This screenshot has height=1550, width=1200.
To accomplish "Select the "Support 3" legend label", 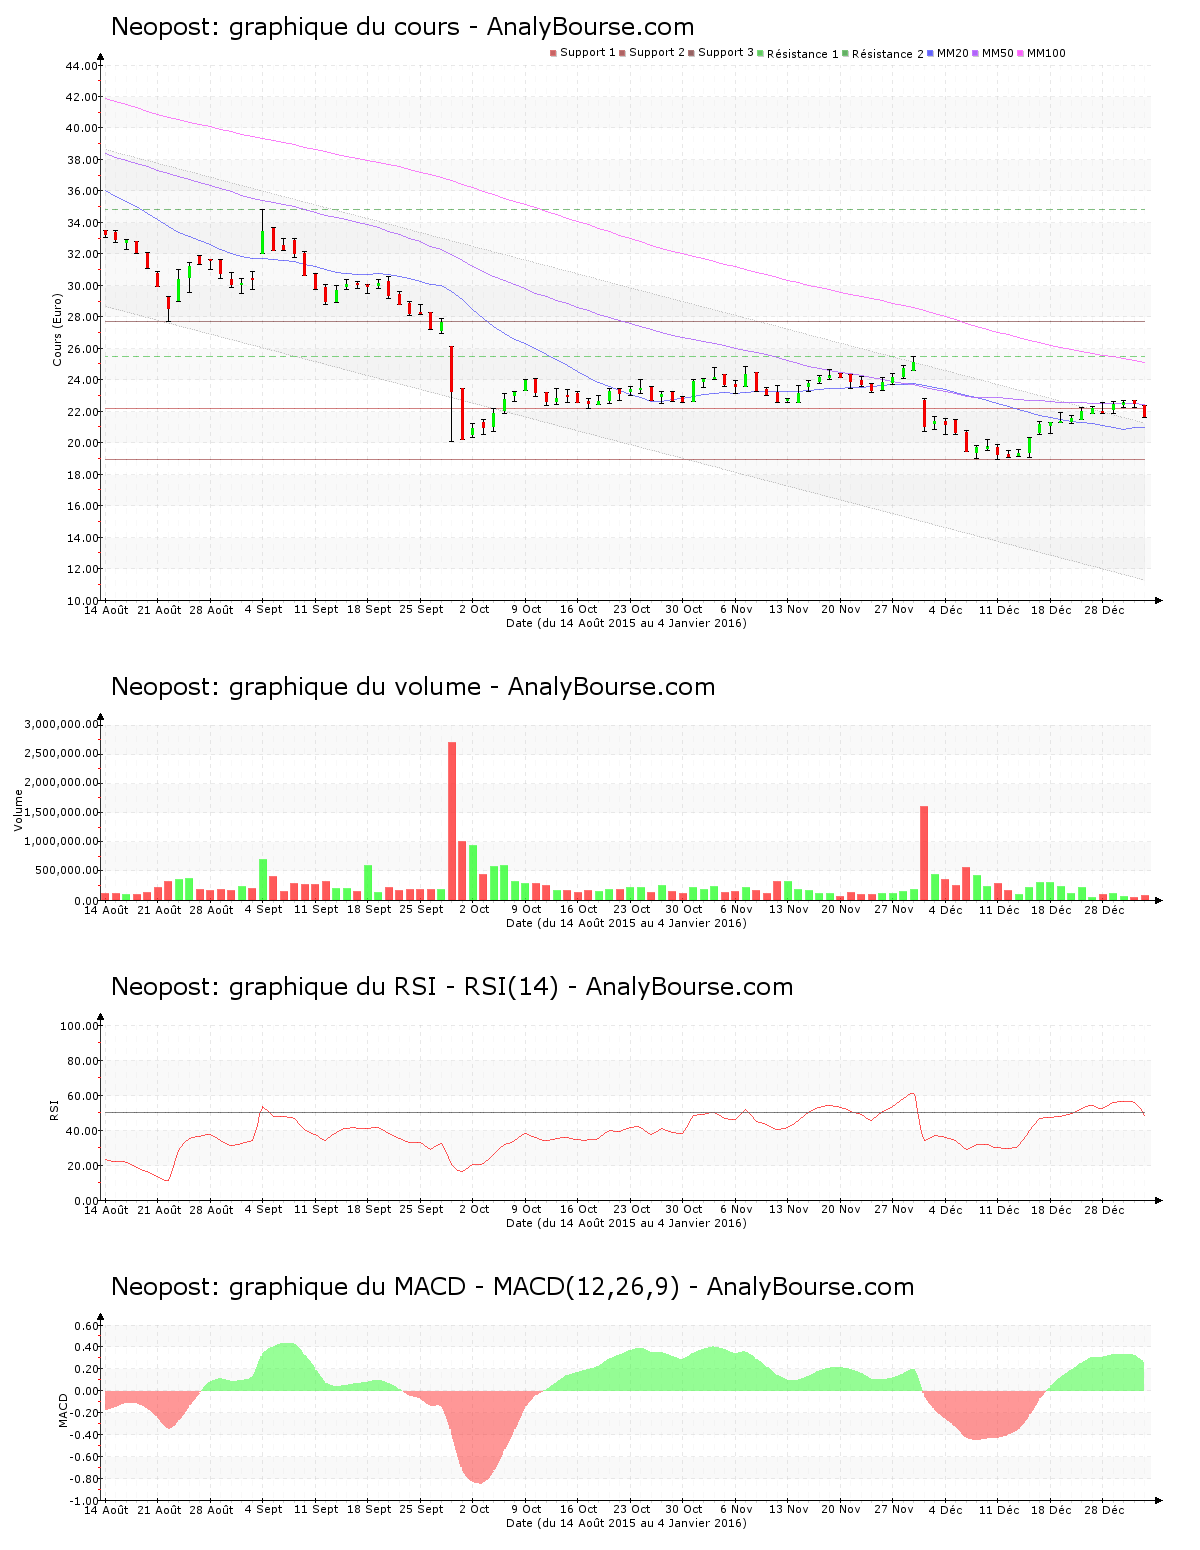I will pos(726,53).
